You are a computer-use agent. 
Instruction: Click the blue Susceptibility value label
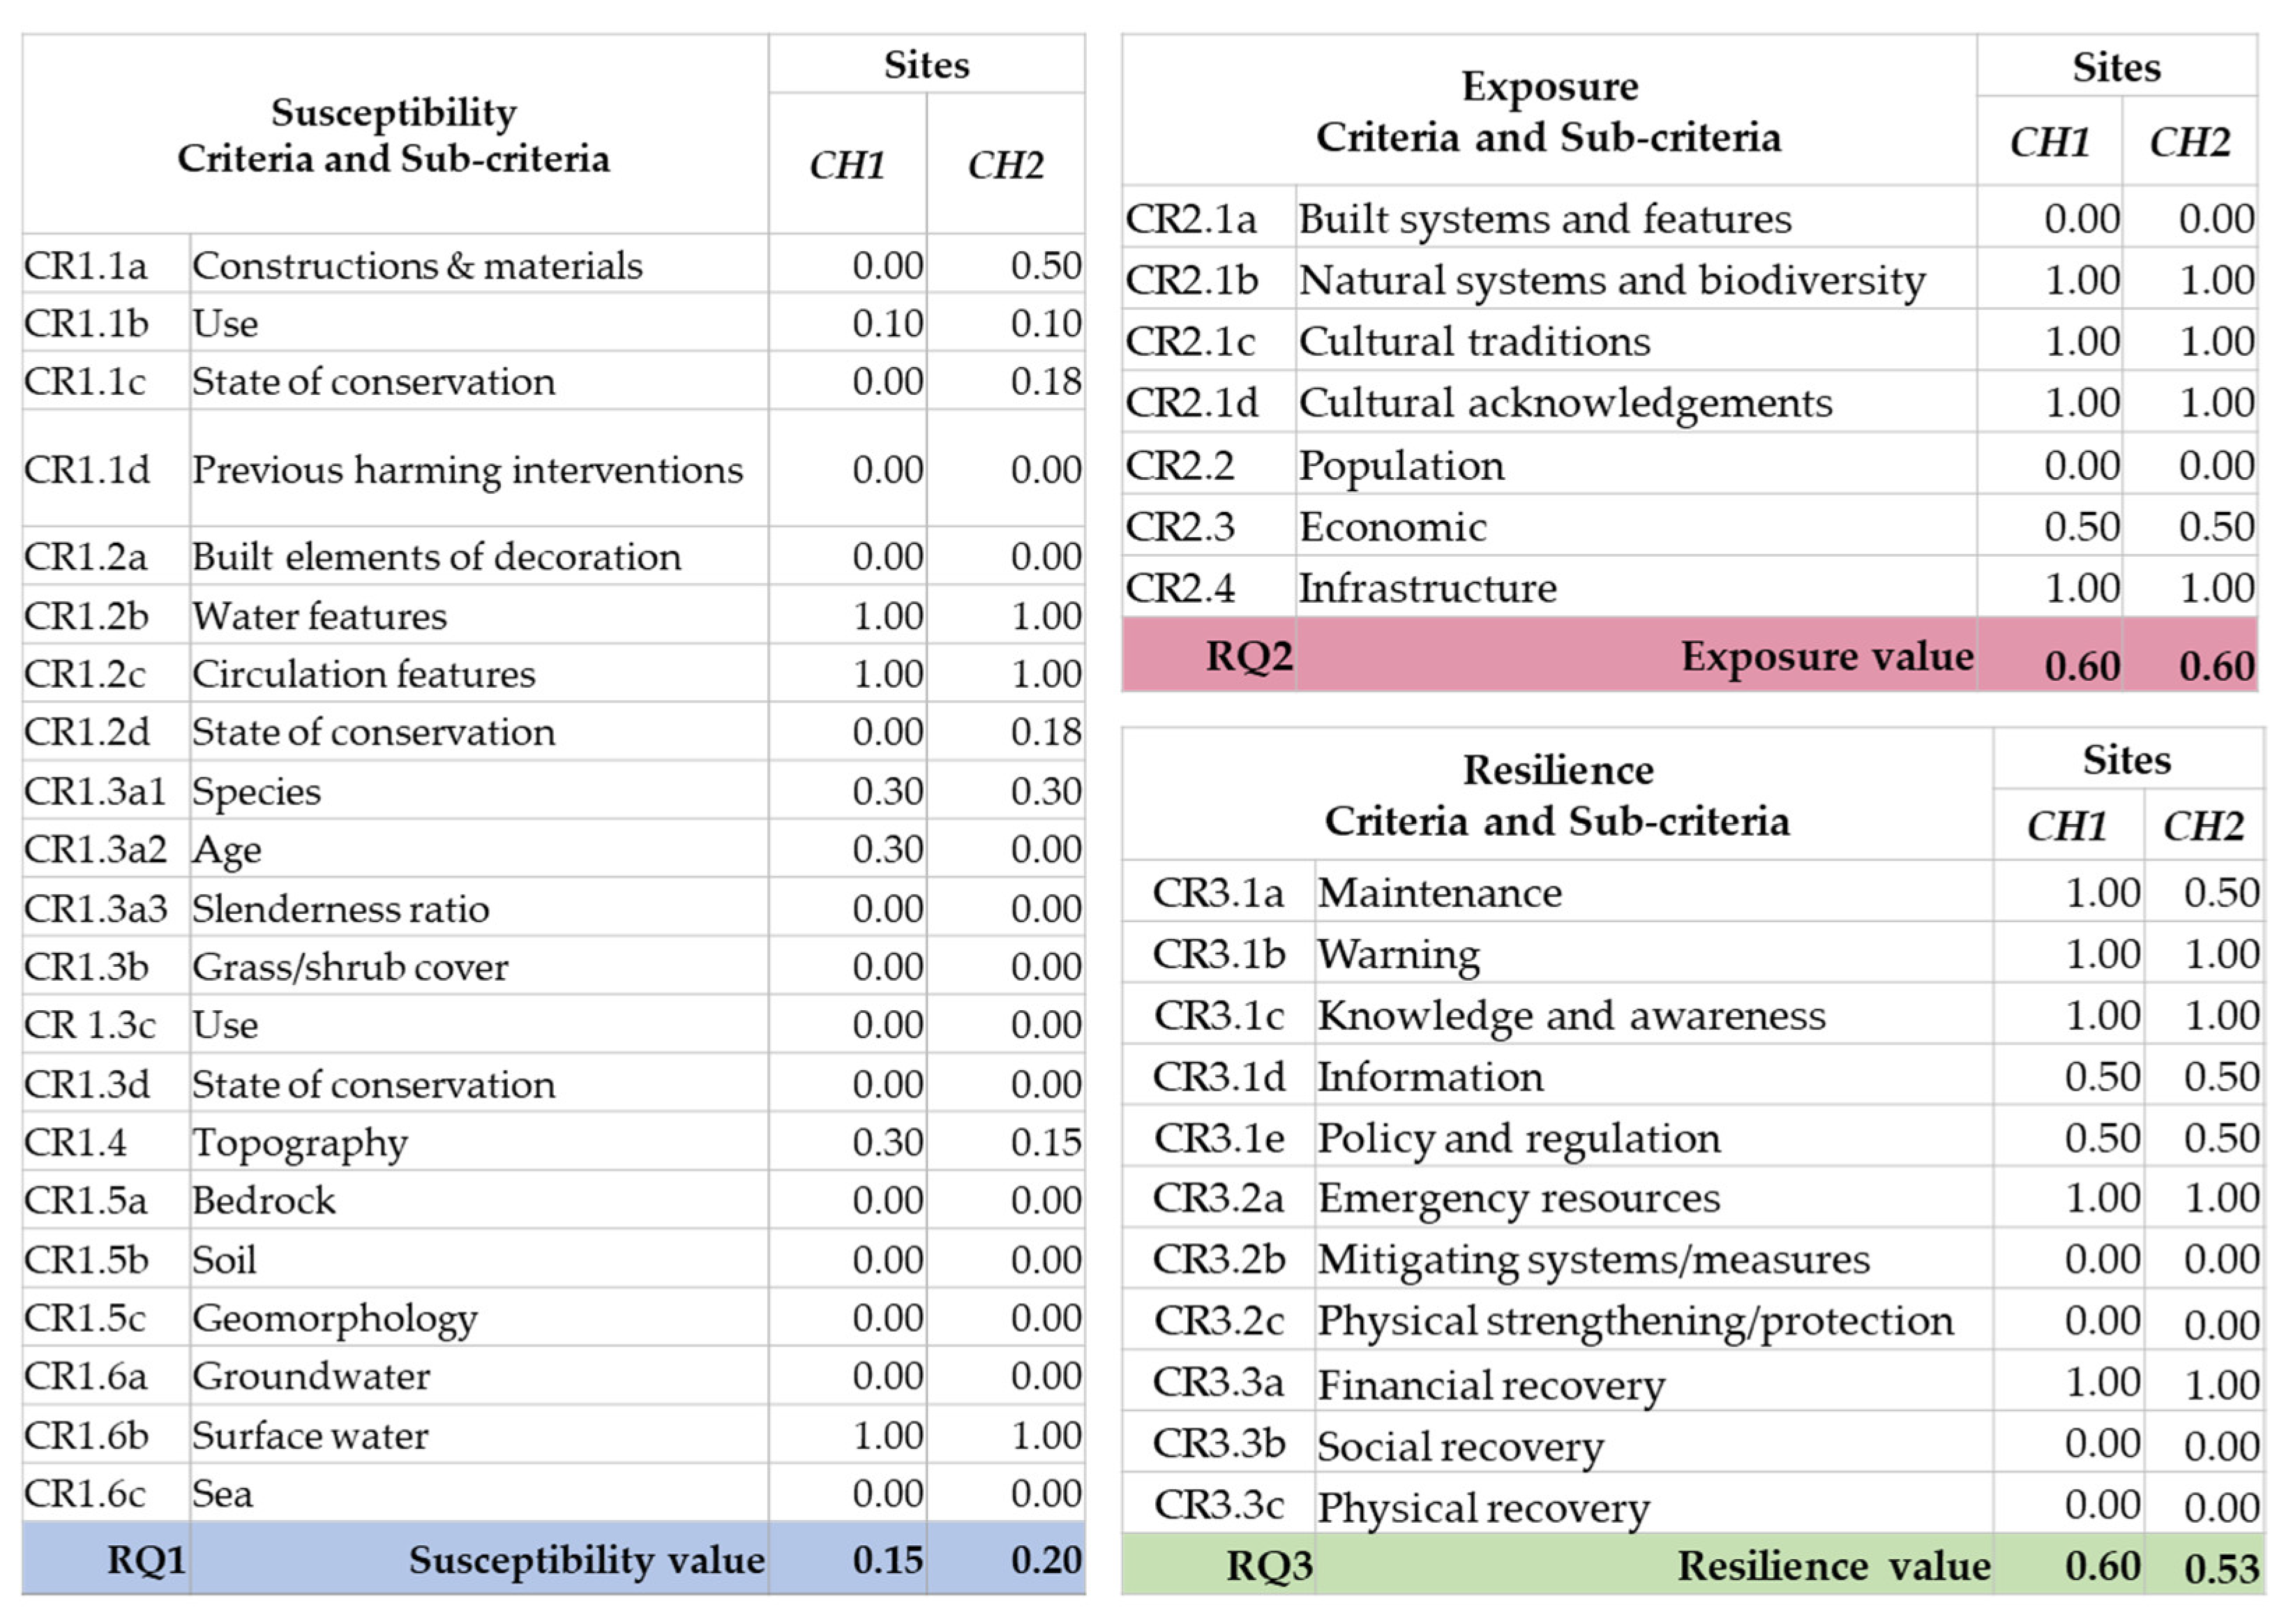[586, 1560]
